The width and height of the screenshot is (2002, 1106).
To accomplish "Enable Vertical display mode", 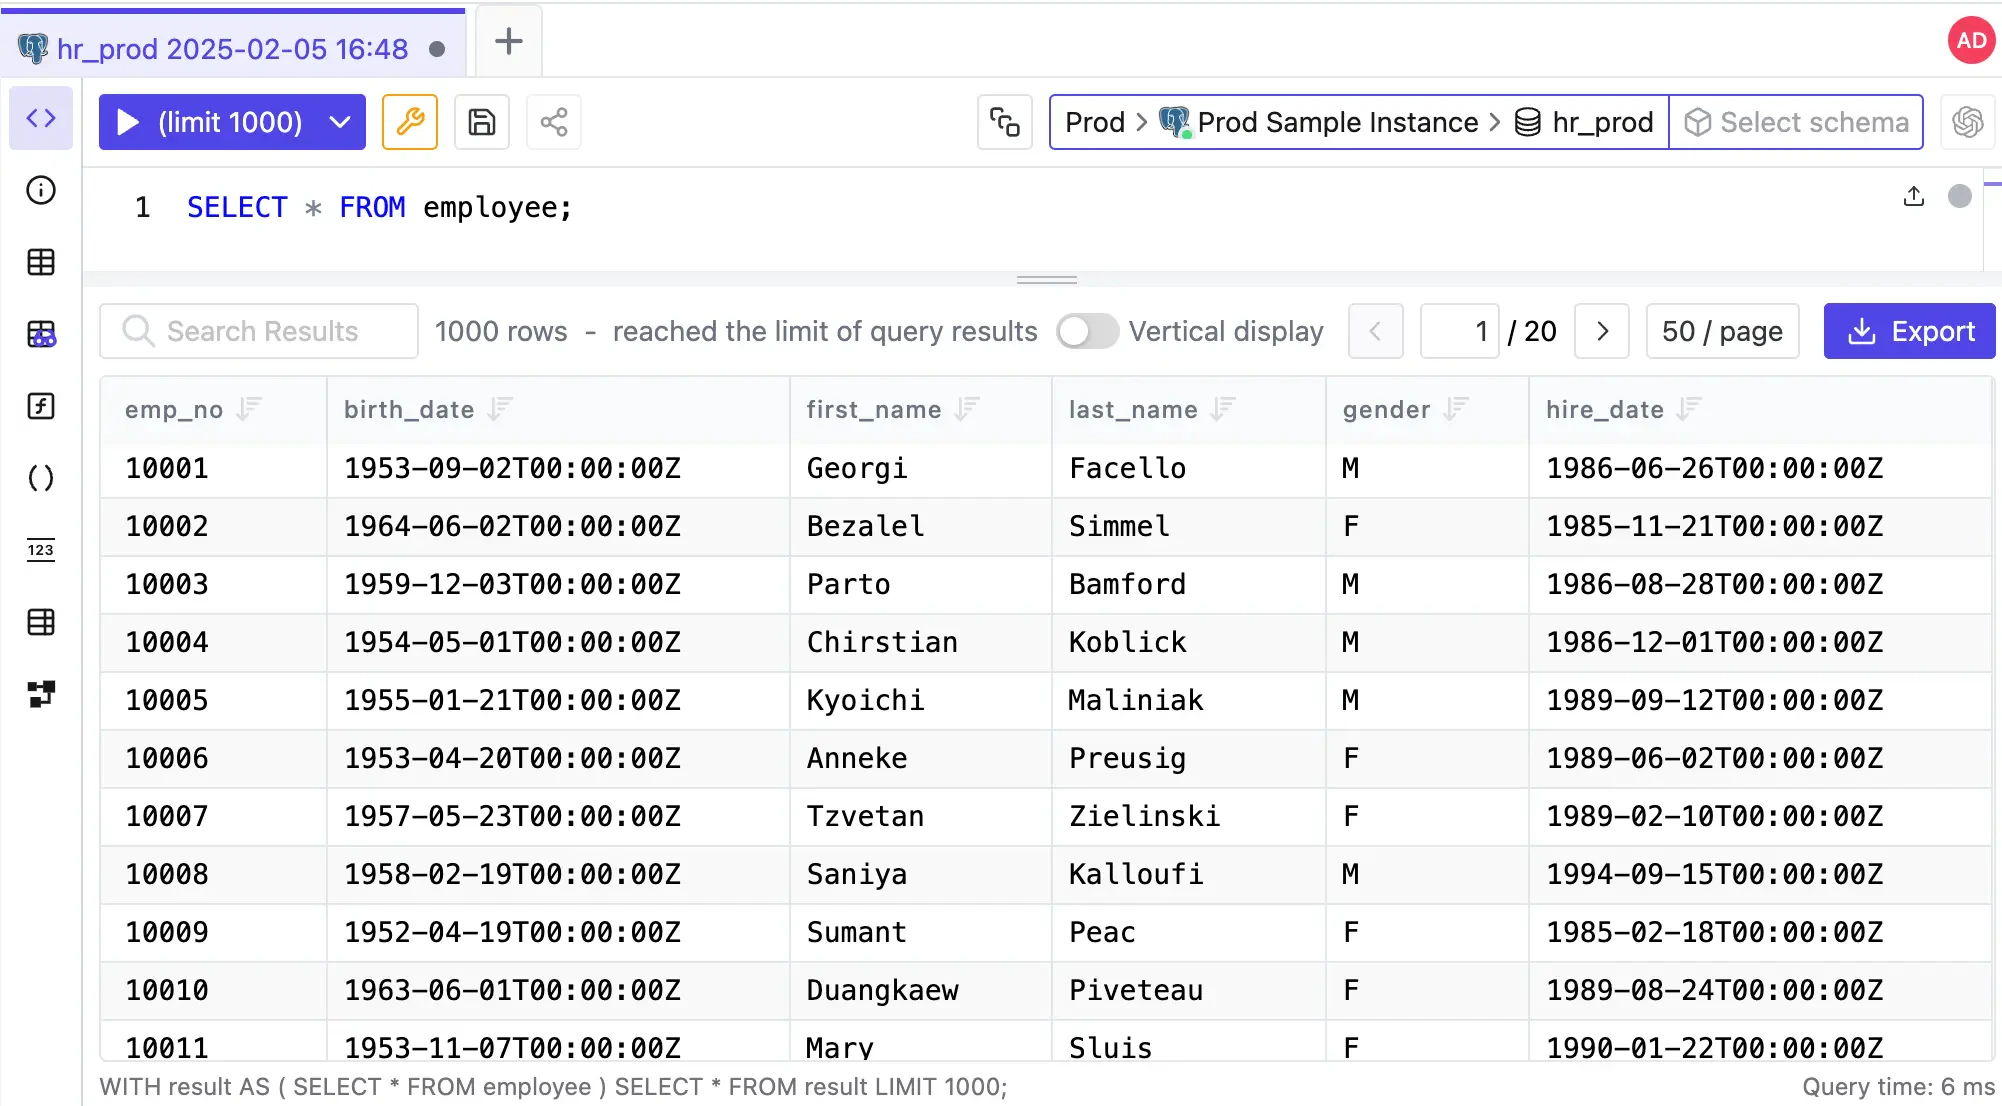I will click(x=1086, y=331).
